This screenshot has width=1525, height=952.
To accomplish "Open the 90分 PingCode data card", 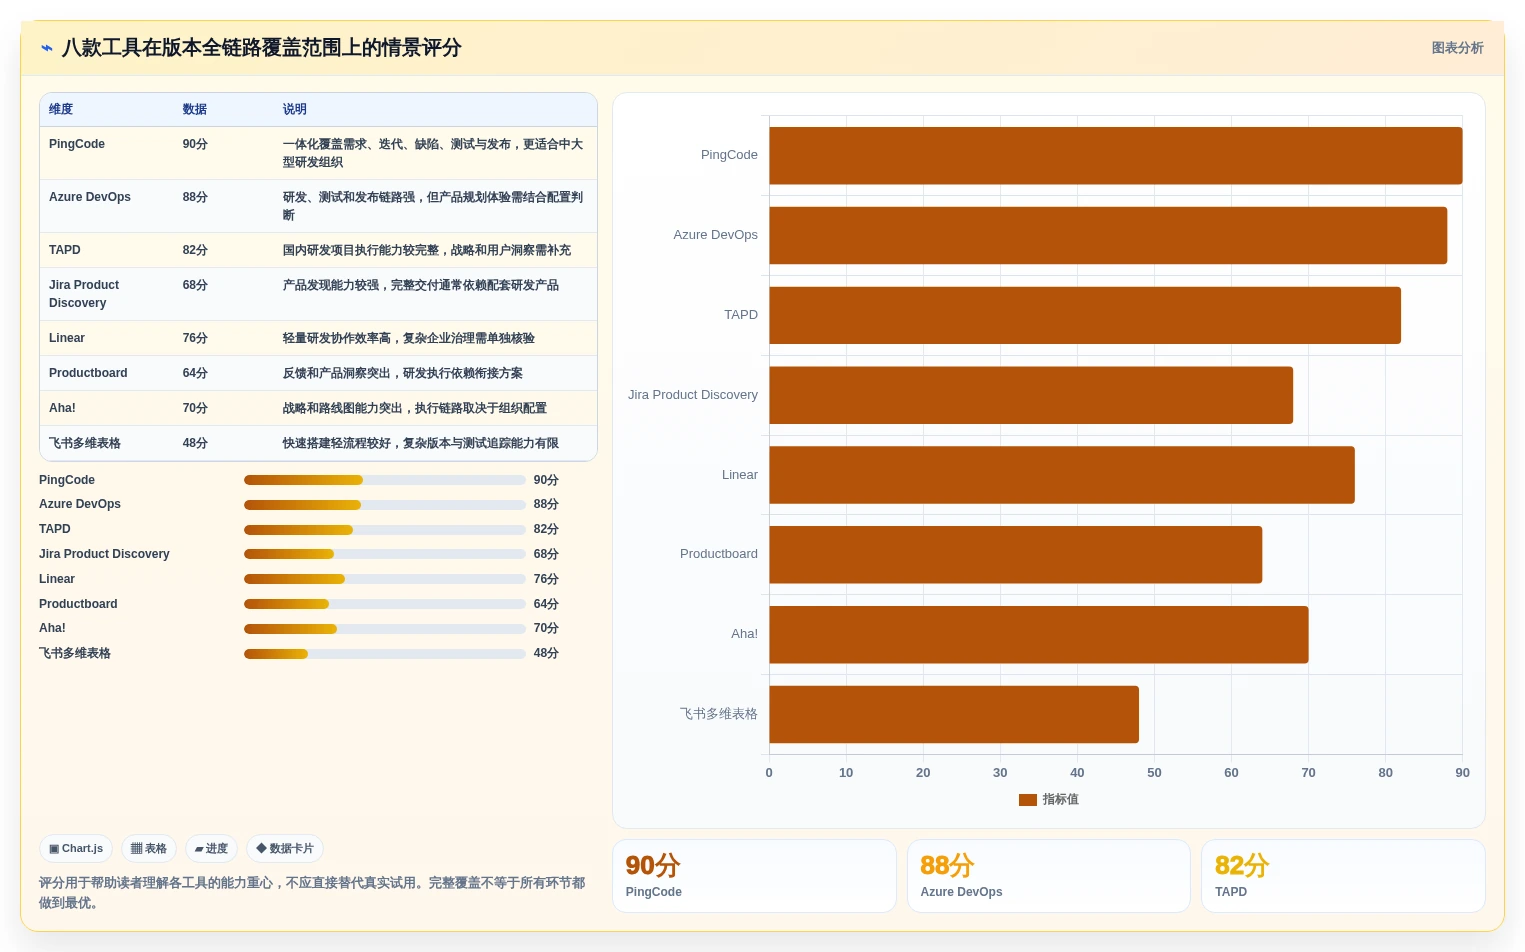I will [x=754, y=876].
